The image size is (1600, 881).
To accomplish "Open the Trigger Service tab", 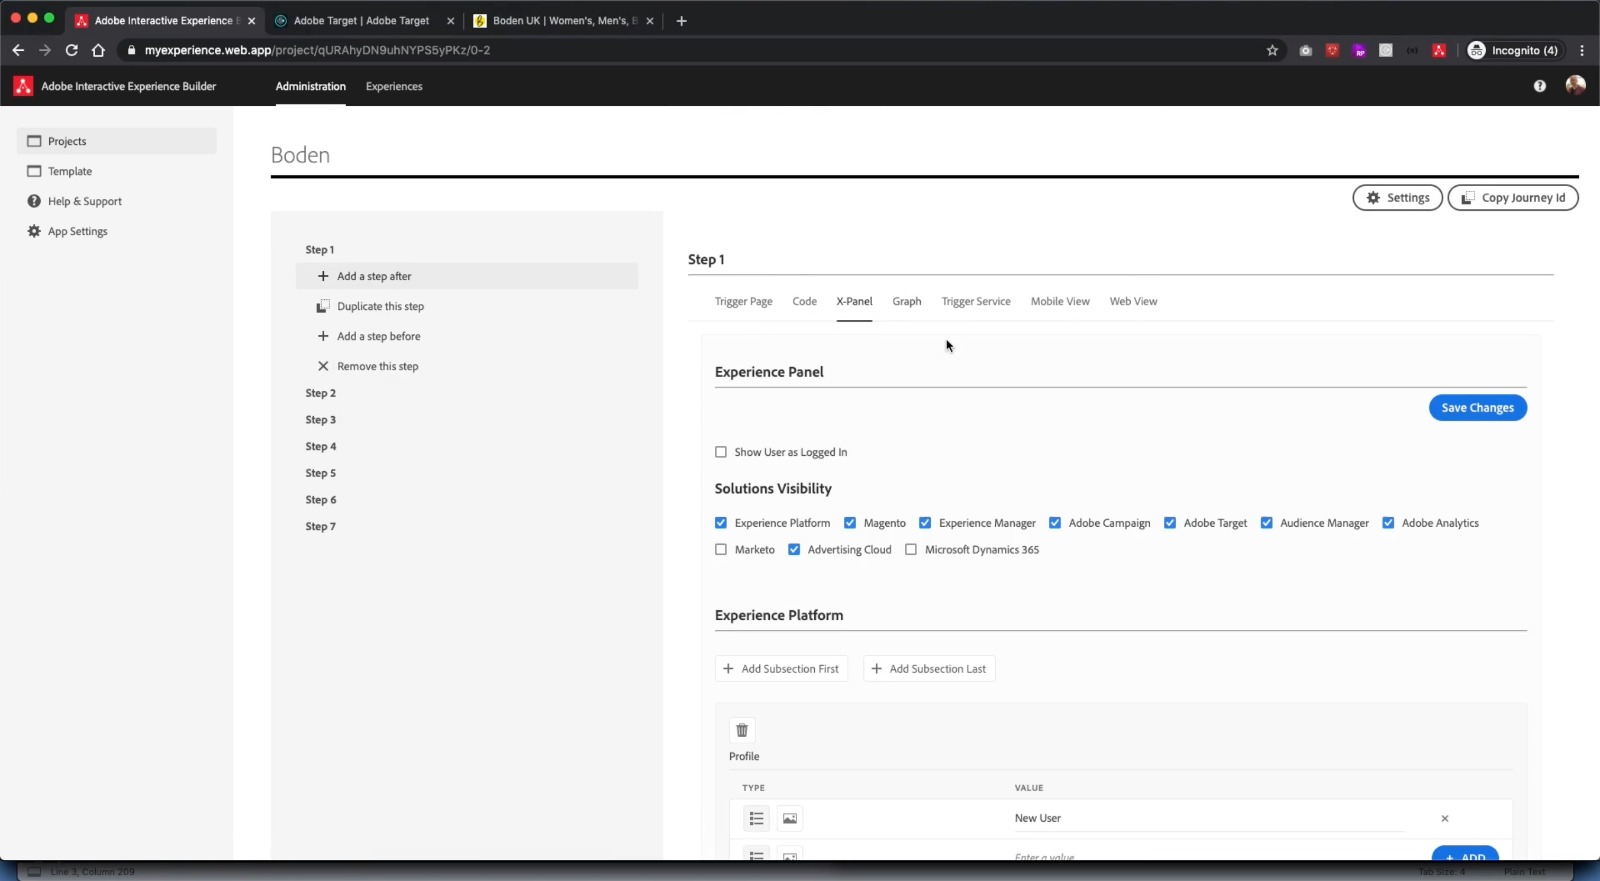I will 976,301.
